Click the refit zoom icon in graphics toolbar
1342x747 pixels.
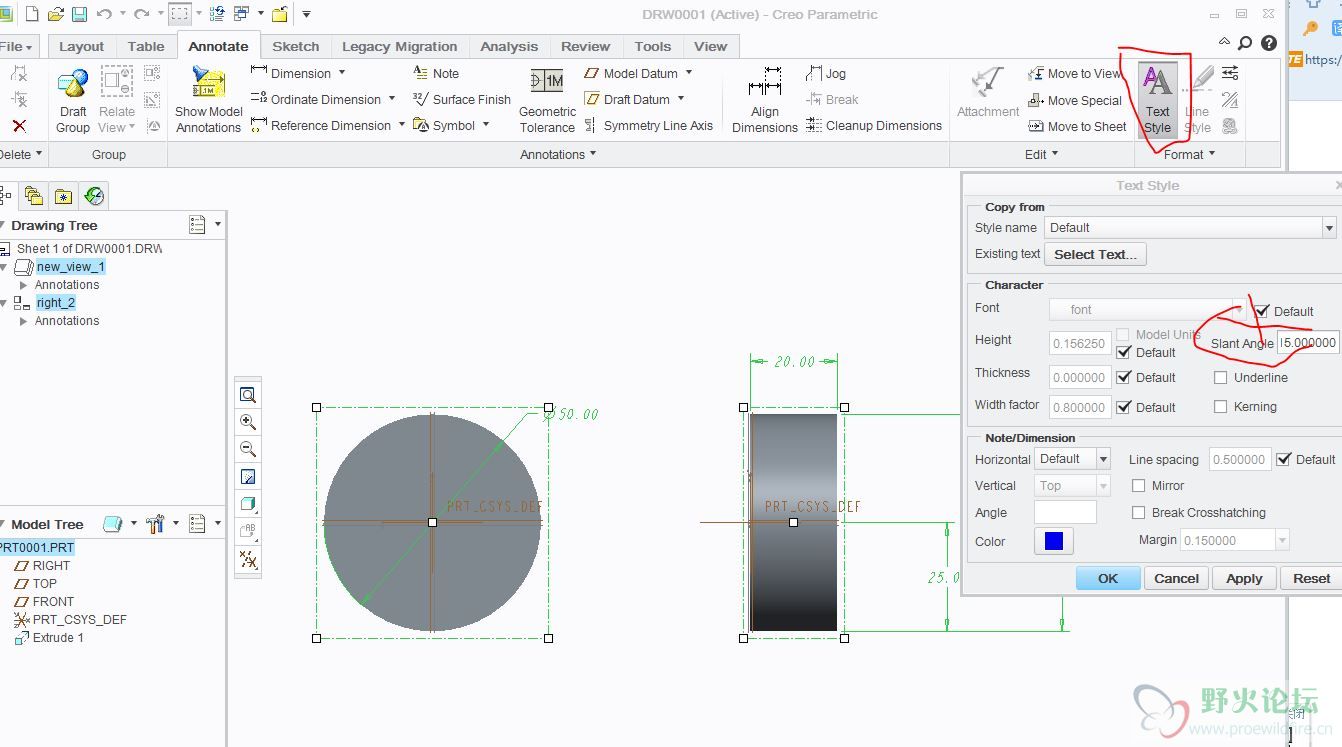(248, 395)
